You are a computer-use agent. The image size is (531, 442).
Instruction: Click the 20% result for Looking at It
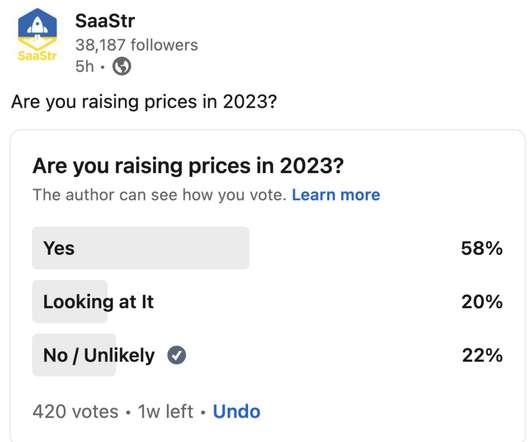[482, 301]
